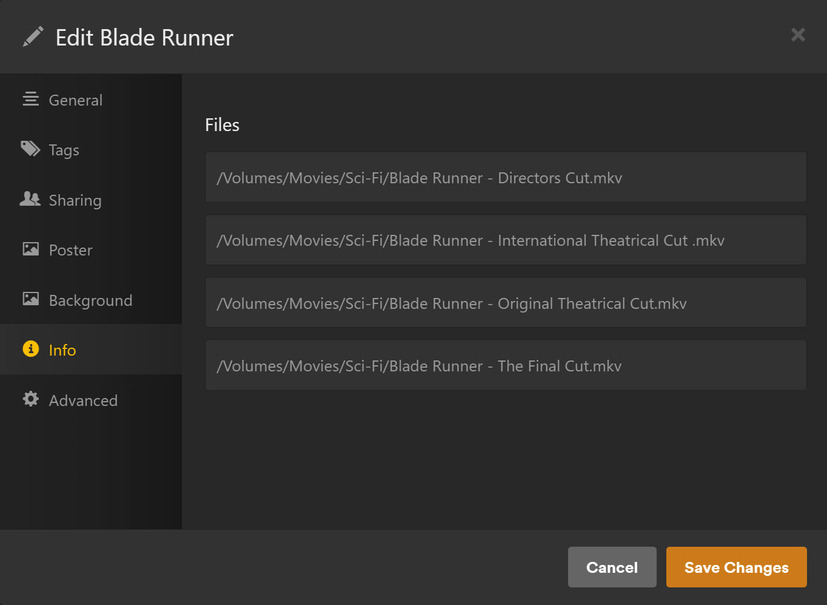The width and height of the screenshot is (827, 605).
Task: Click the General lines icon in sidebar
Action: click(30, 99)
